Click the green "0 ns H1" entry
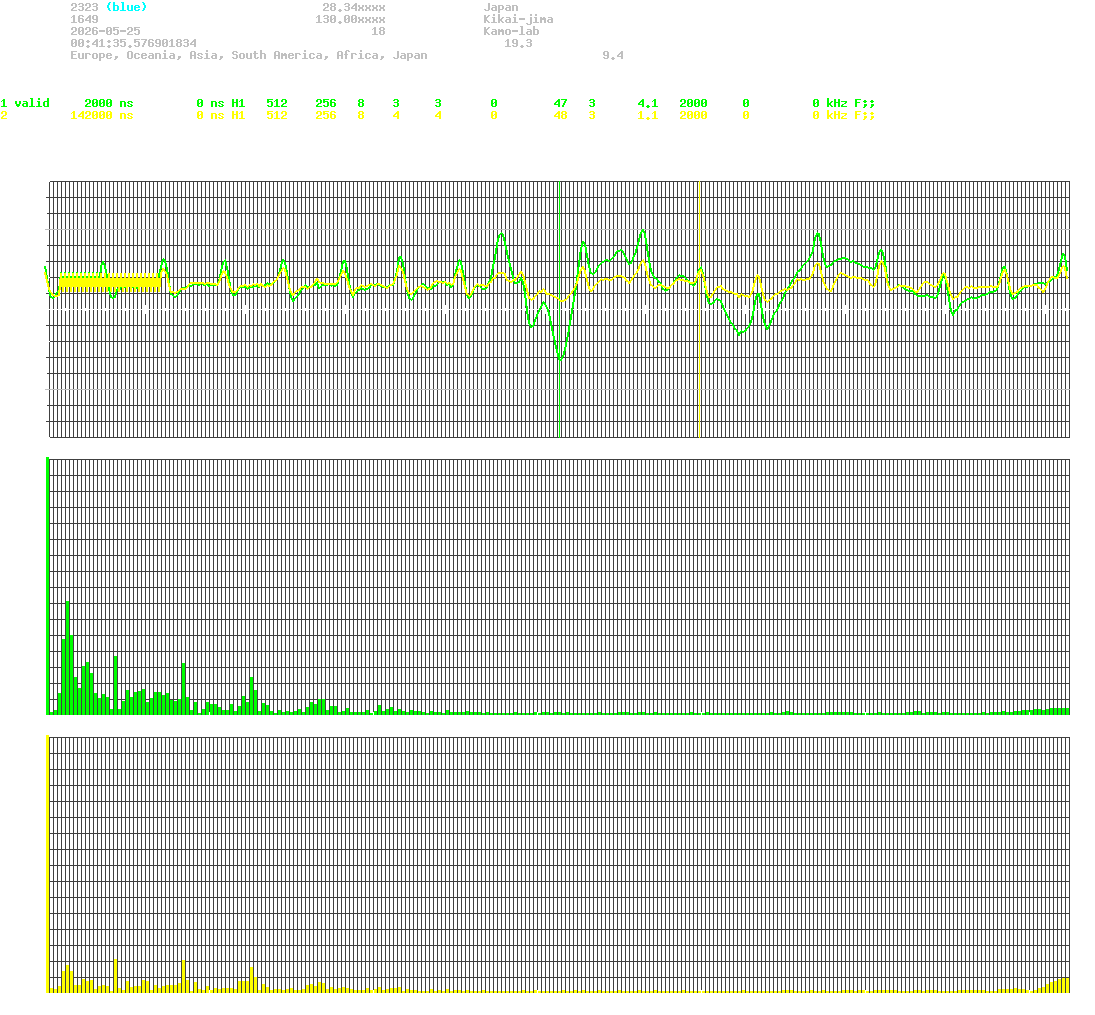 pos(221,103)
